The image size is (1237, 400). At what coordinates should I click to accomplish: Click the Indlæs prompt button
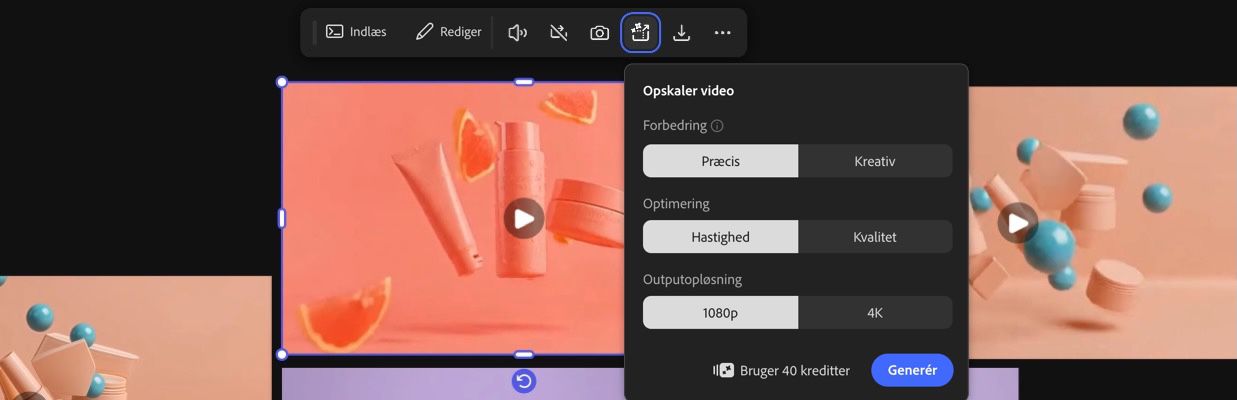[x=356, y=32]
